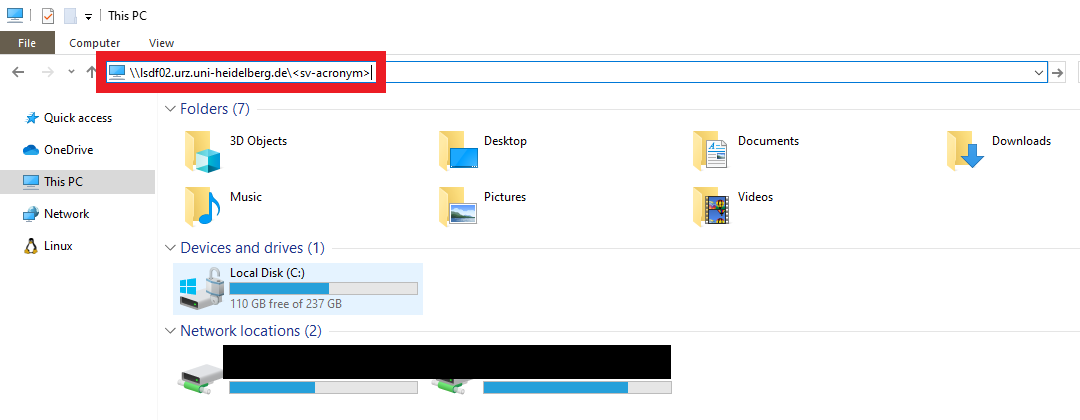Screen dimensions: 1080x420
Task: Open the File menu tab
Action: coord(27,43)
